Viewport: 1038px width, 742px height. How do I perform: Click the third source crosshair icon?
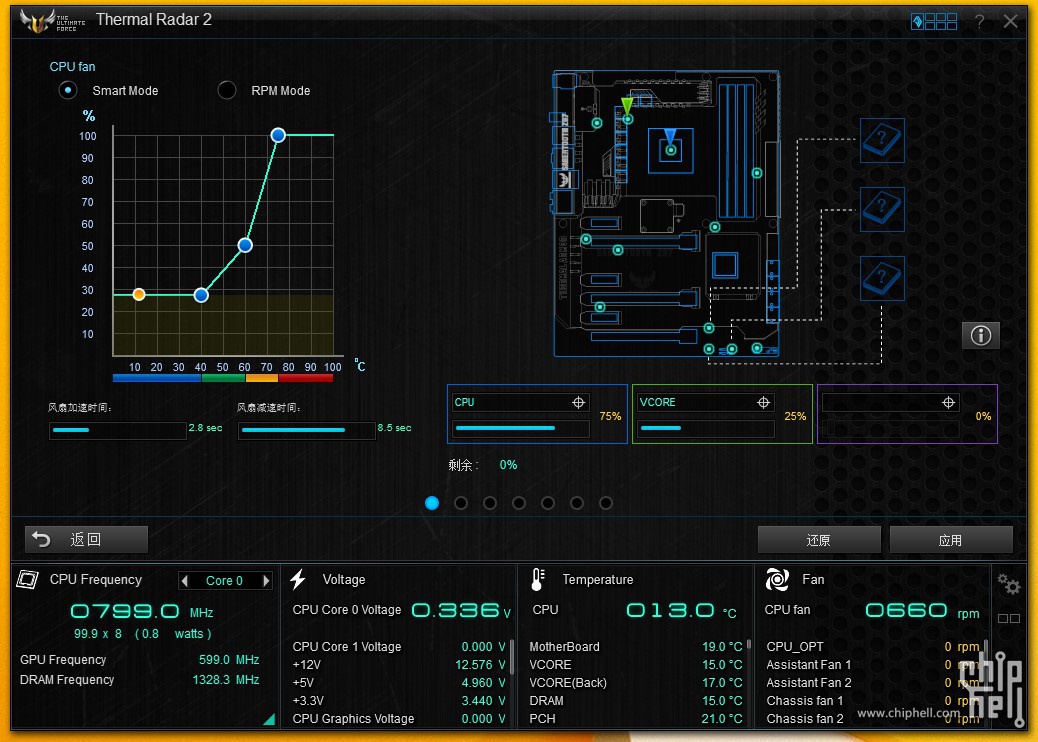(948, 402)
